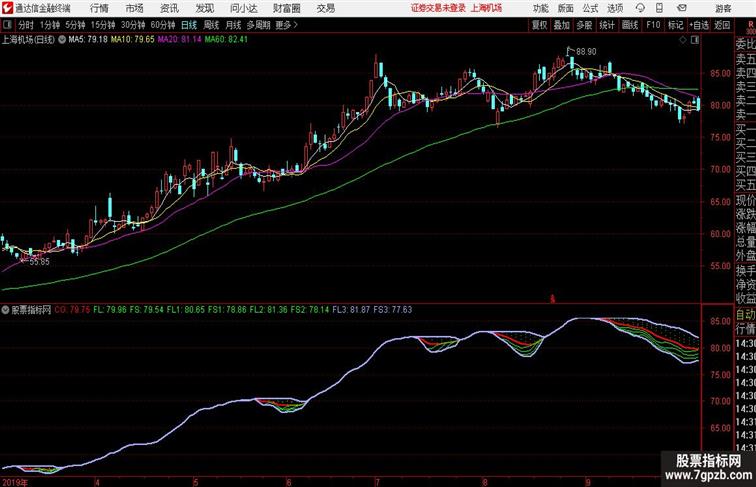Open the 选项 menu
Viewport: 756px width, 487px height.
point(615,8)
